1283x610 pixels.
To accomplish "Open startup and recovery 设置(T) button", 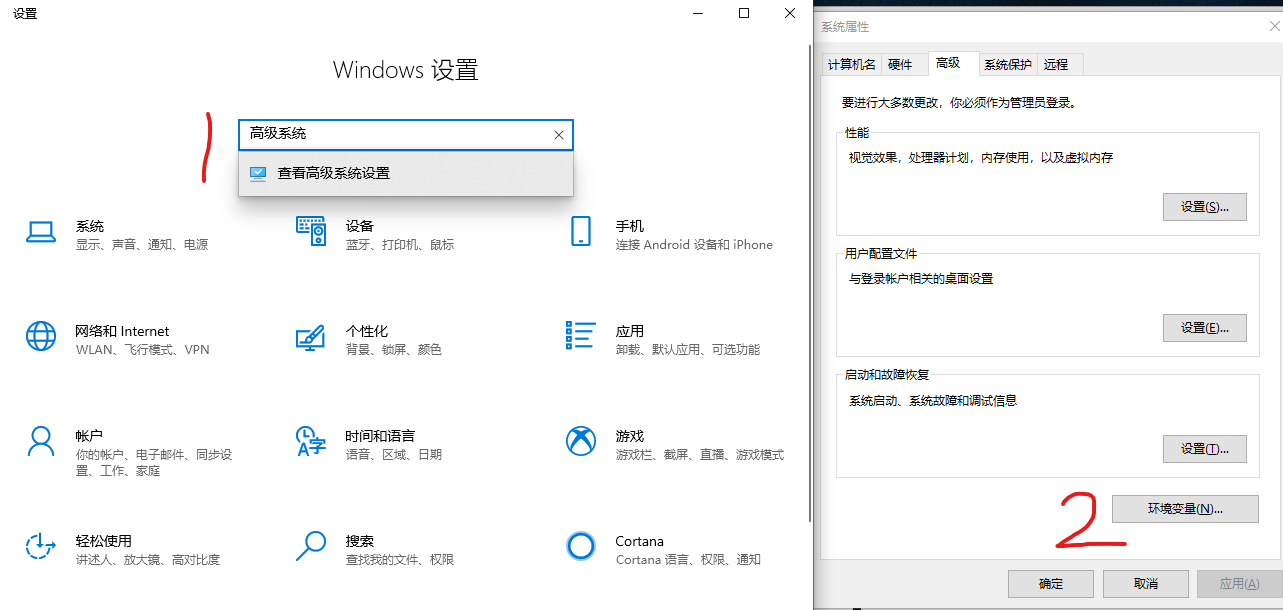I will [x=1204, y=449].
